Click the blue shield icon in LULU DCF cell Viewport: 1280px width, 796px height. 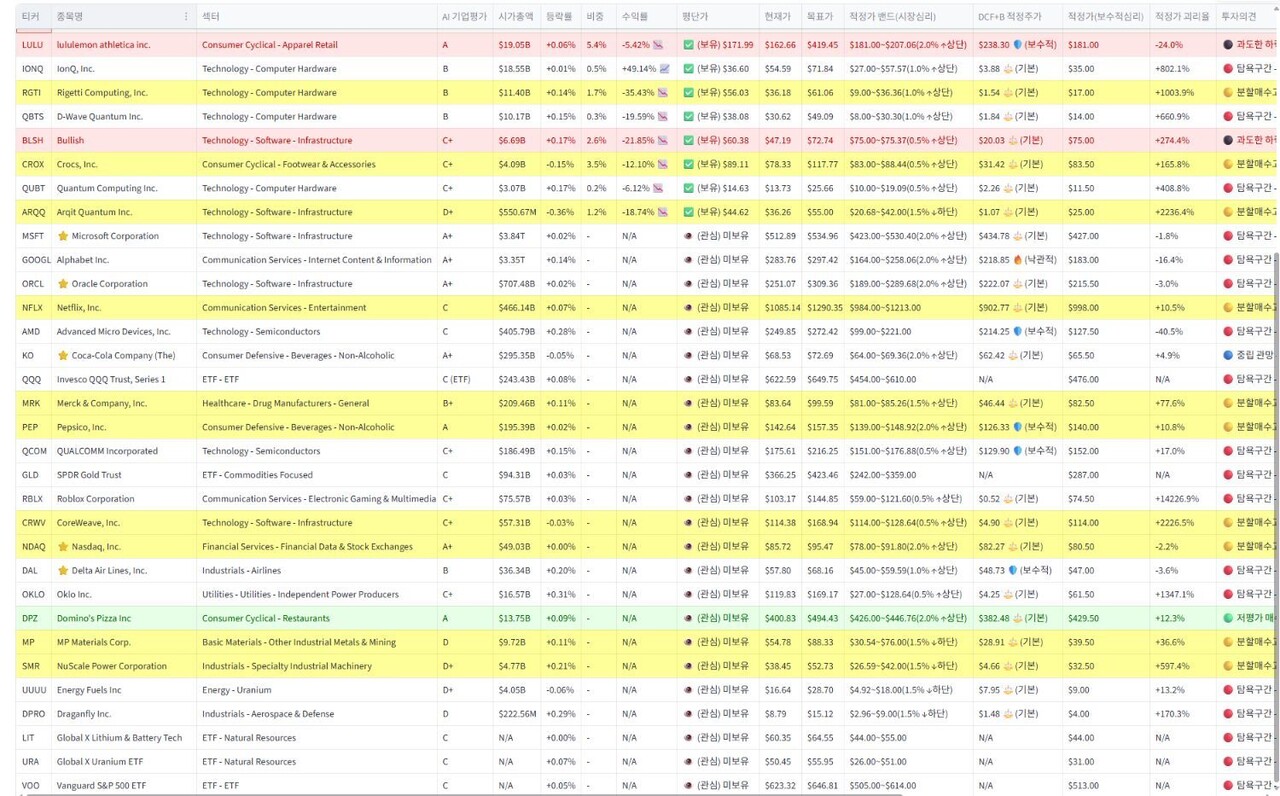(x=1017, y=45)
